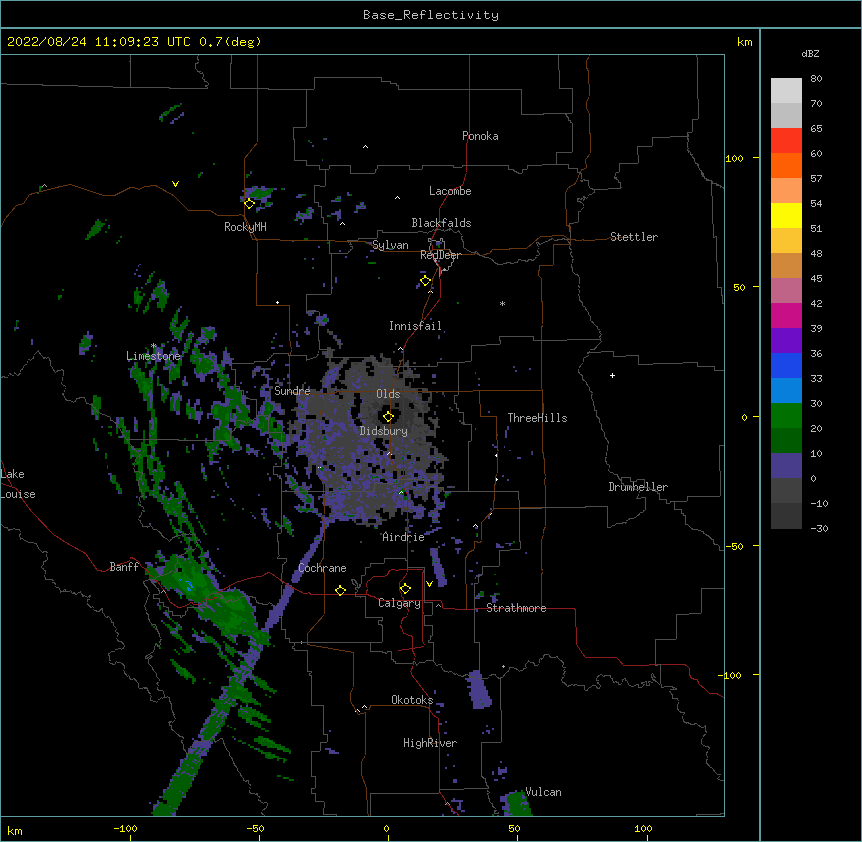Click the yellow diamond marker above Calgary

(405, 589)
